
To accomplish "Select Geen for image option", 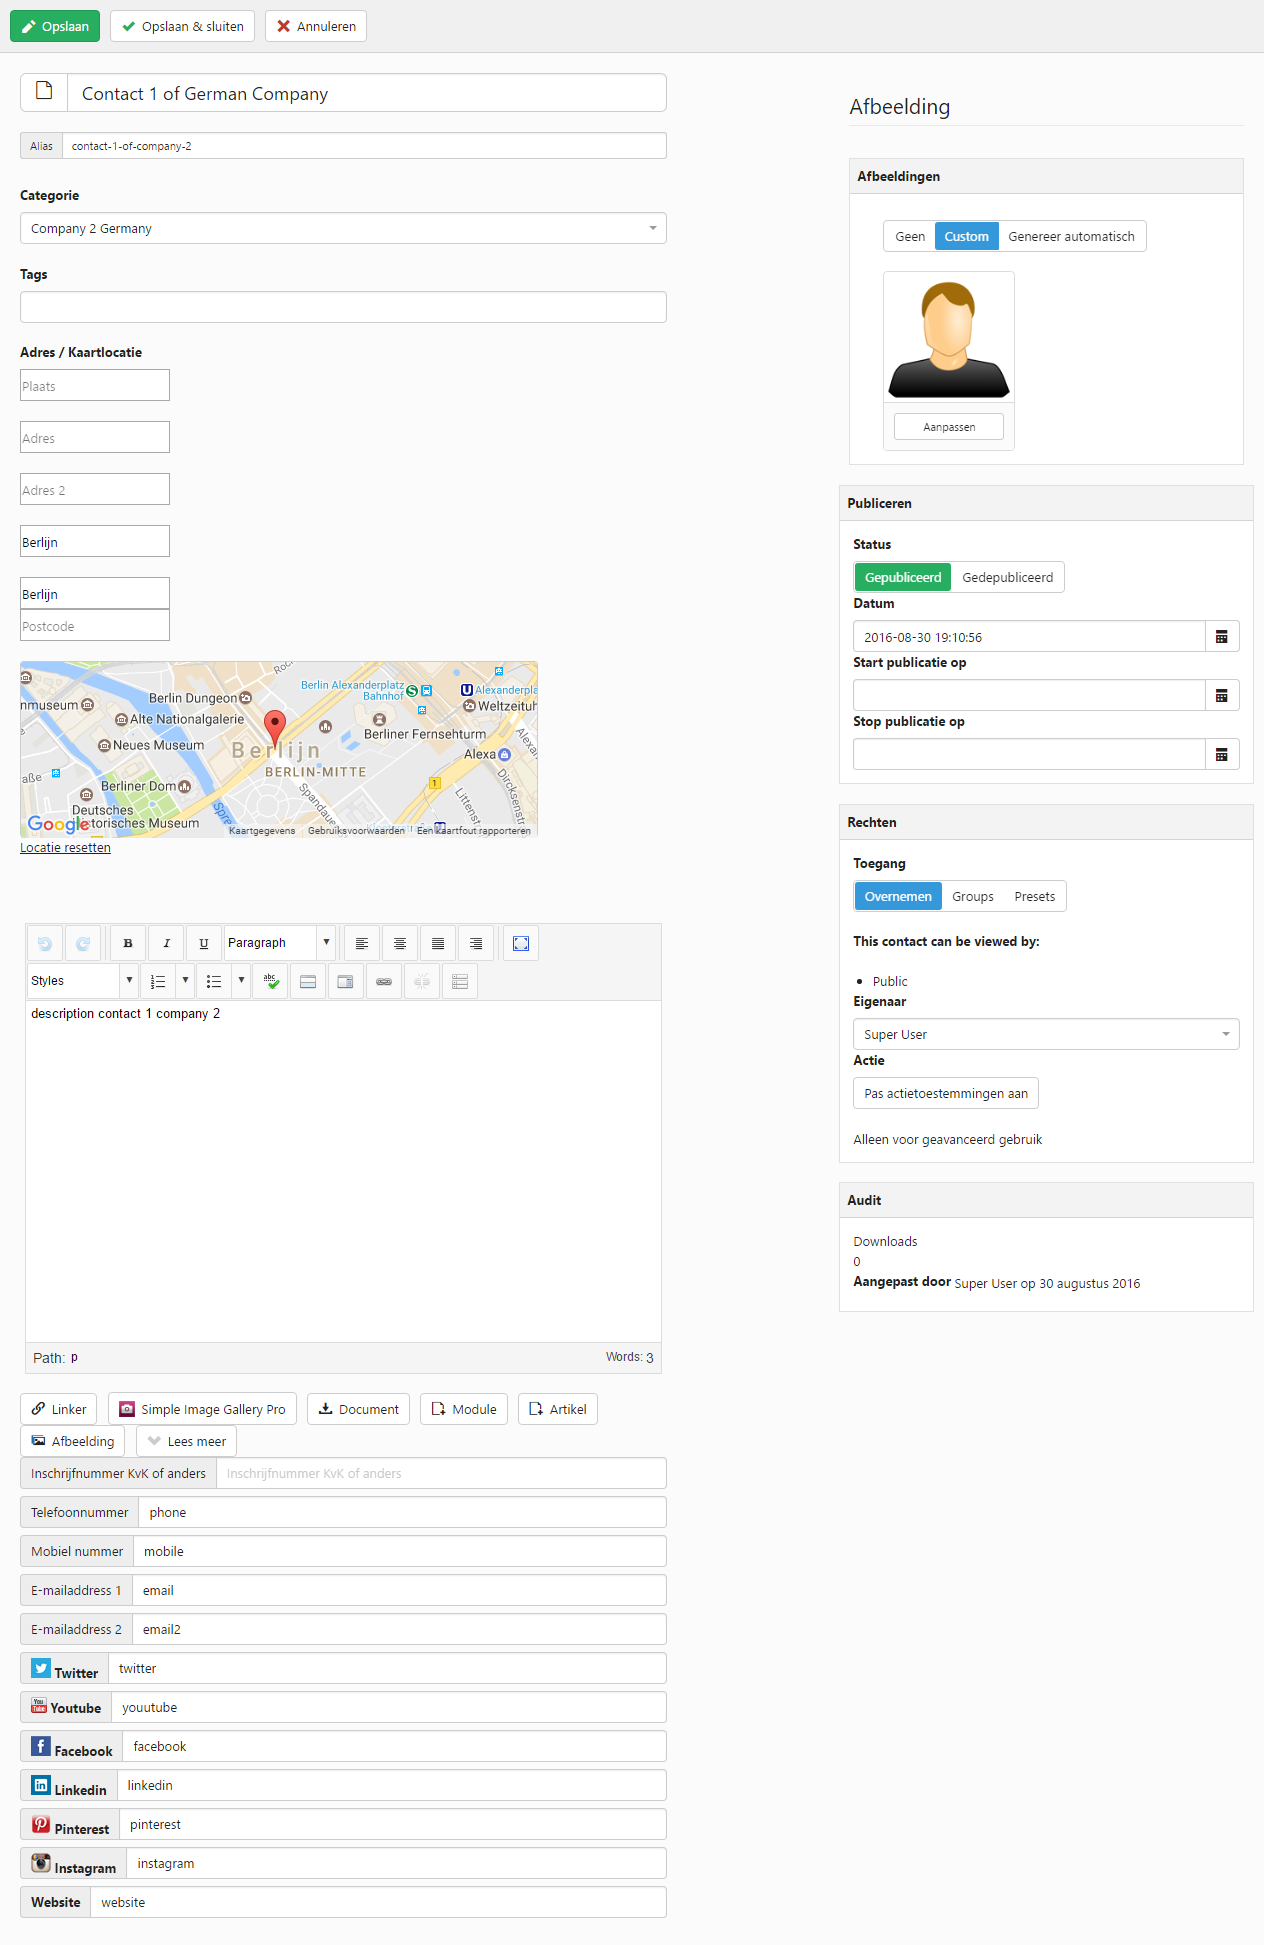I will (909, 237).
